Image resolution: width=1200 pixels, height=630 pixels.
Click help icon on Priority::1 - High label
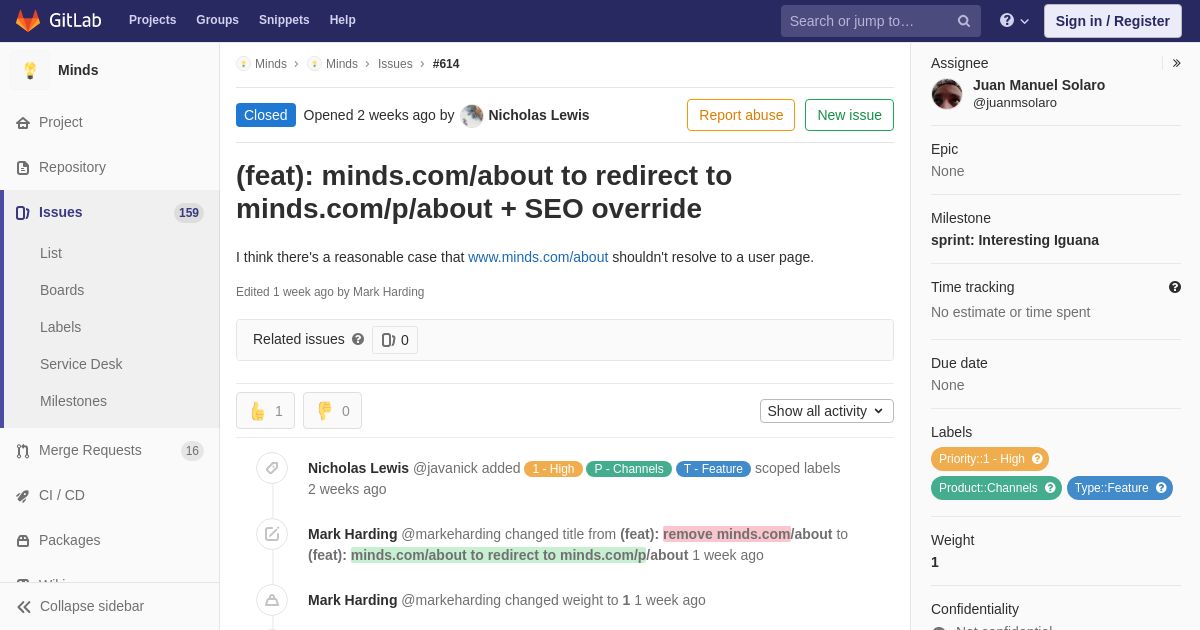tap(1037, 459)
